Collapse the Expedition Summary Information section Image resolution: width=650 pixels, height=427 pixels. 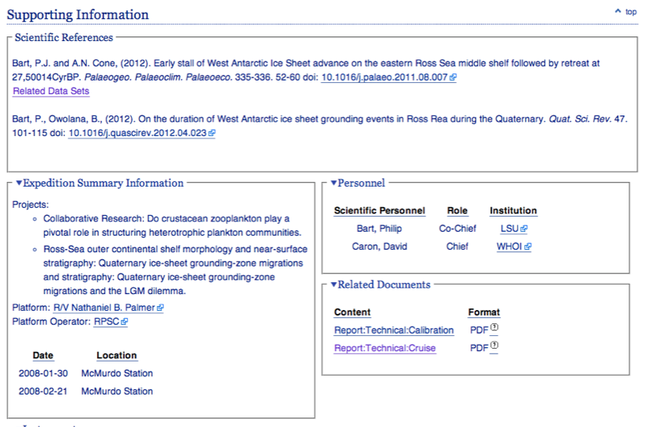click(x=18, y=183)
